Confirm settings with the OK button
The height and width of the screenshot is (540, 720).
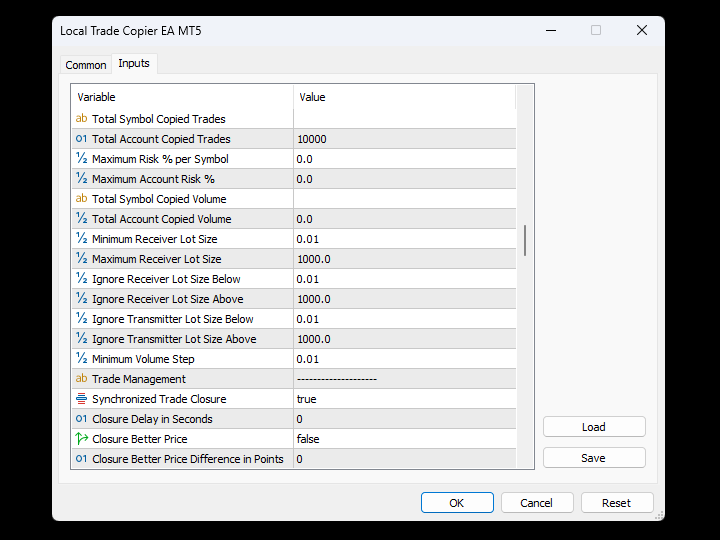coord(457,503)
